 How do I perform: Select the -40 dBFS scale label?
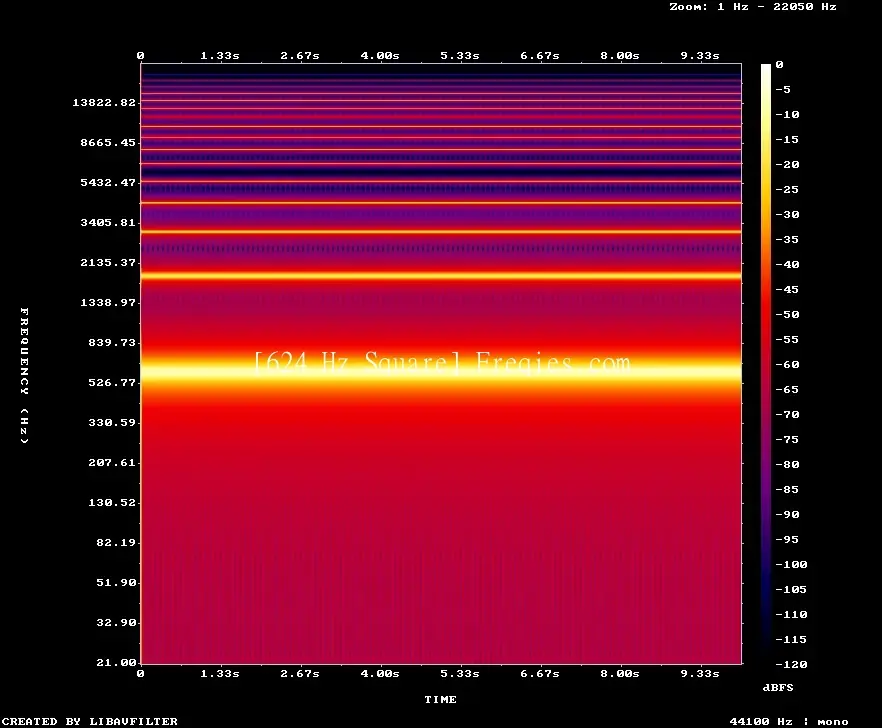click(x=787, y=264)
